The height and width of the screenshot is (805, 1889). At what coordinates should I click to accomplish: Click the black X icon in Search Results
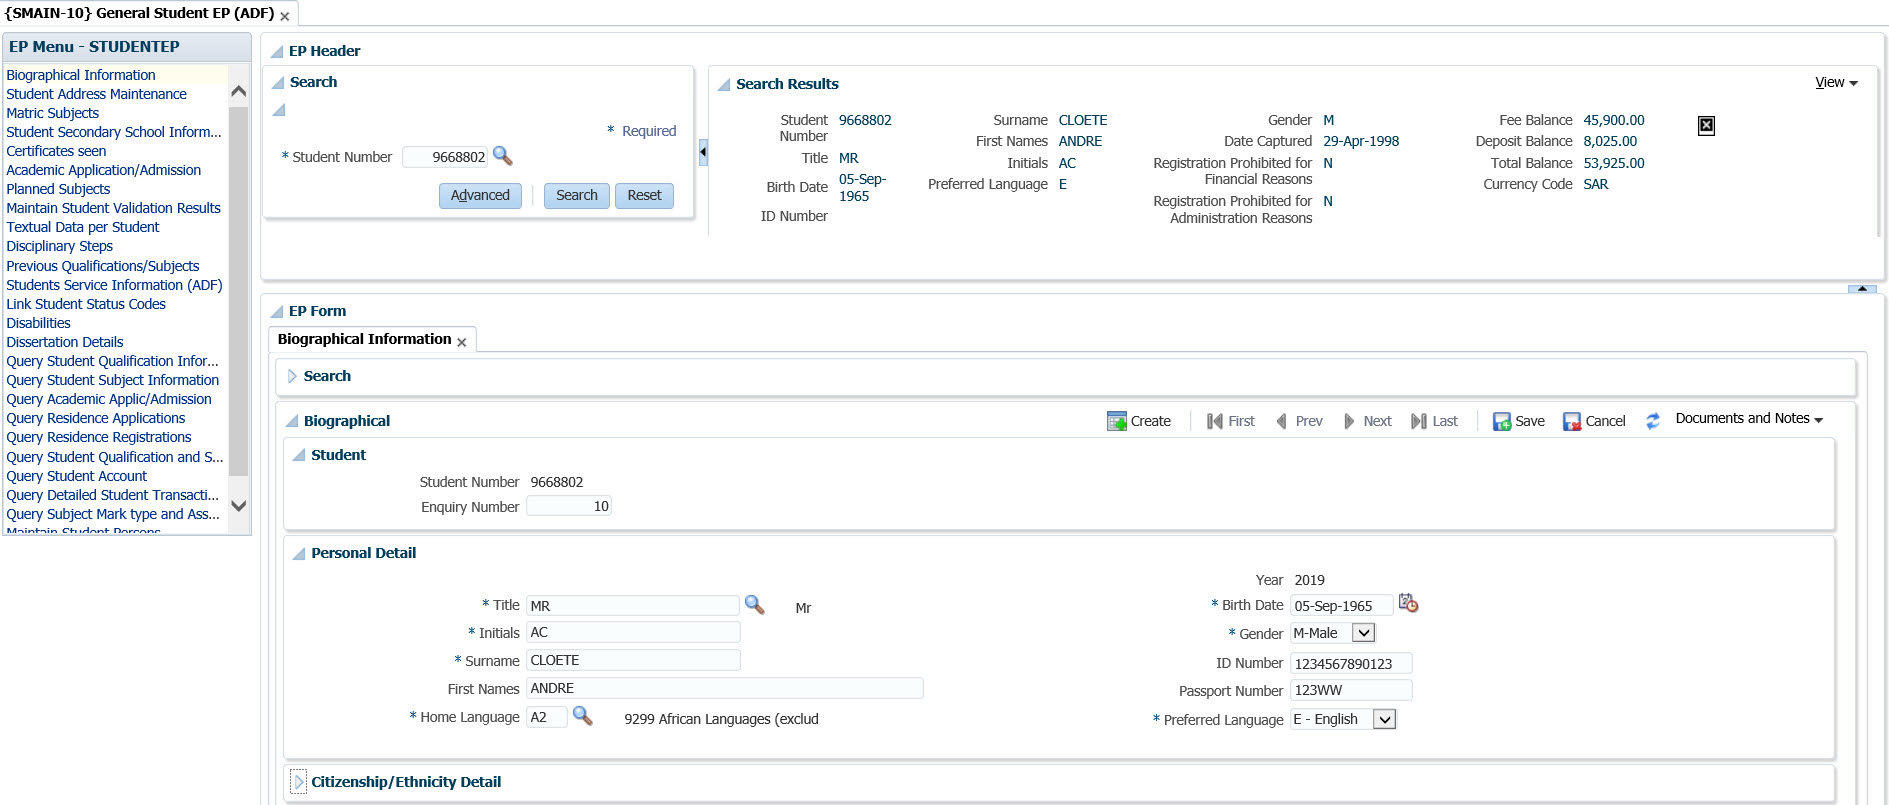[1706, 125]
